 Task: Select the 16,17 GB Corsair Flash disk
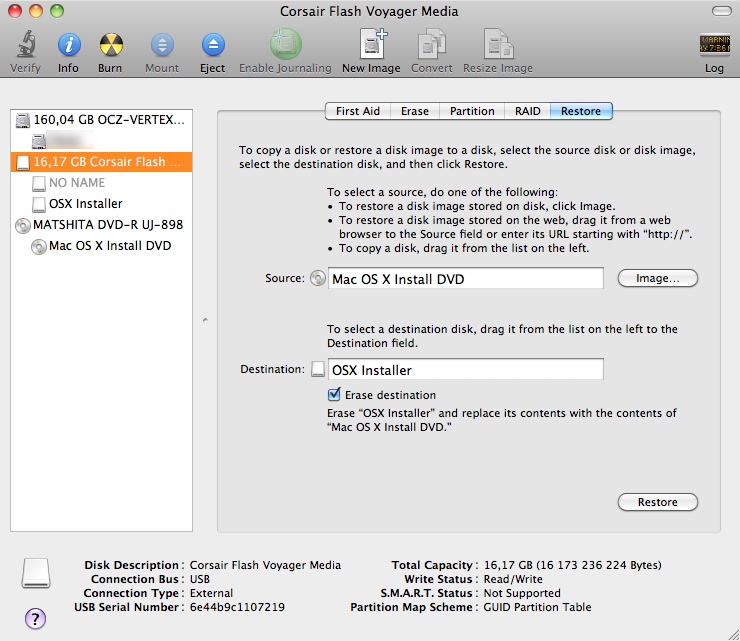101,162
